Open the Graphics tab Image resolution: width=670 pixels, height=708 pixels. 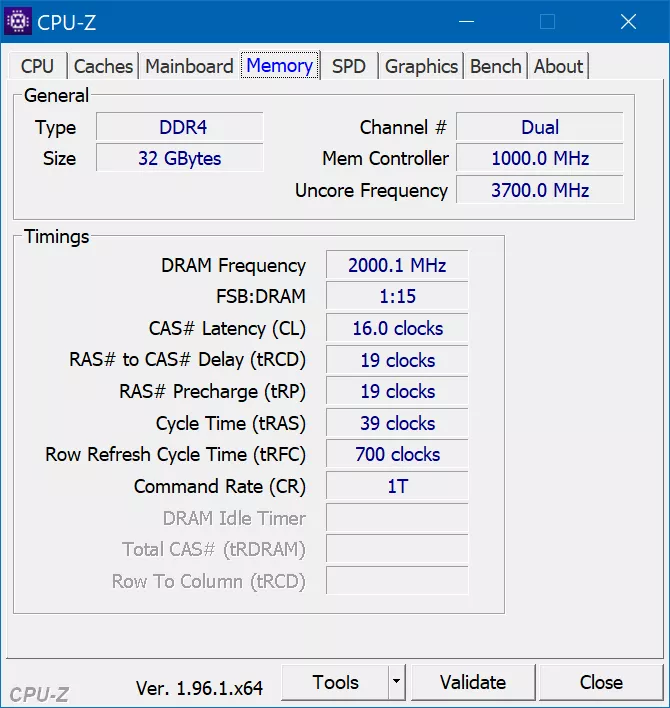[x=421, y=66]
